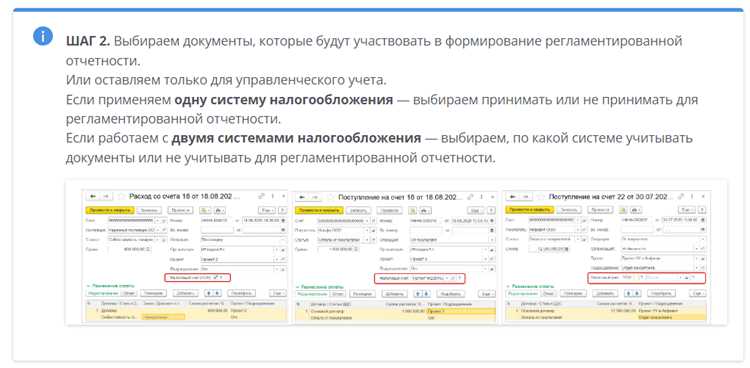The height and width of the screenshot is (368, 750).
Task: Open Провести dropdown in Расход со счета 18
Action: point(180,211)
